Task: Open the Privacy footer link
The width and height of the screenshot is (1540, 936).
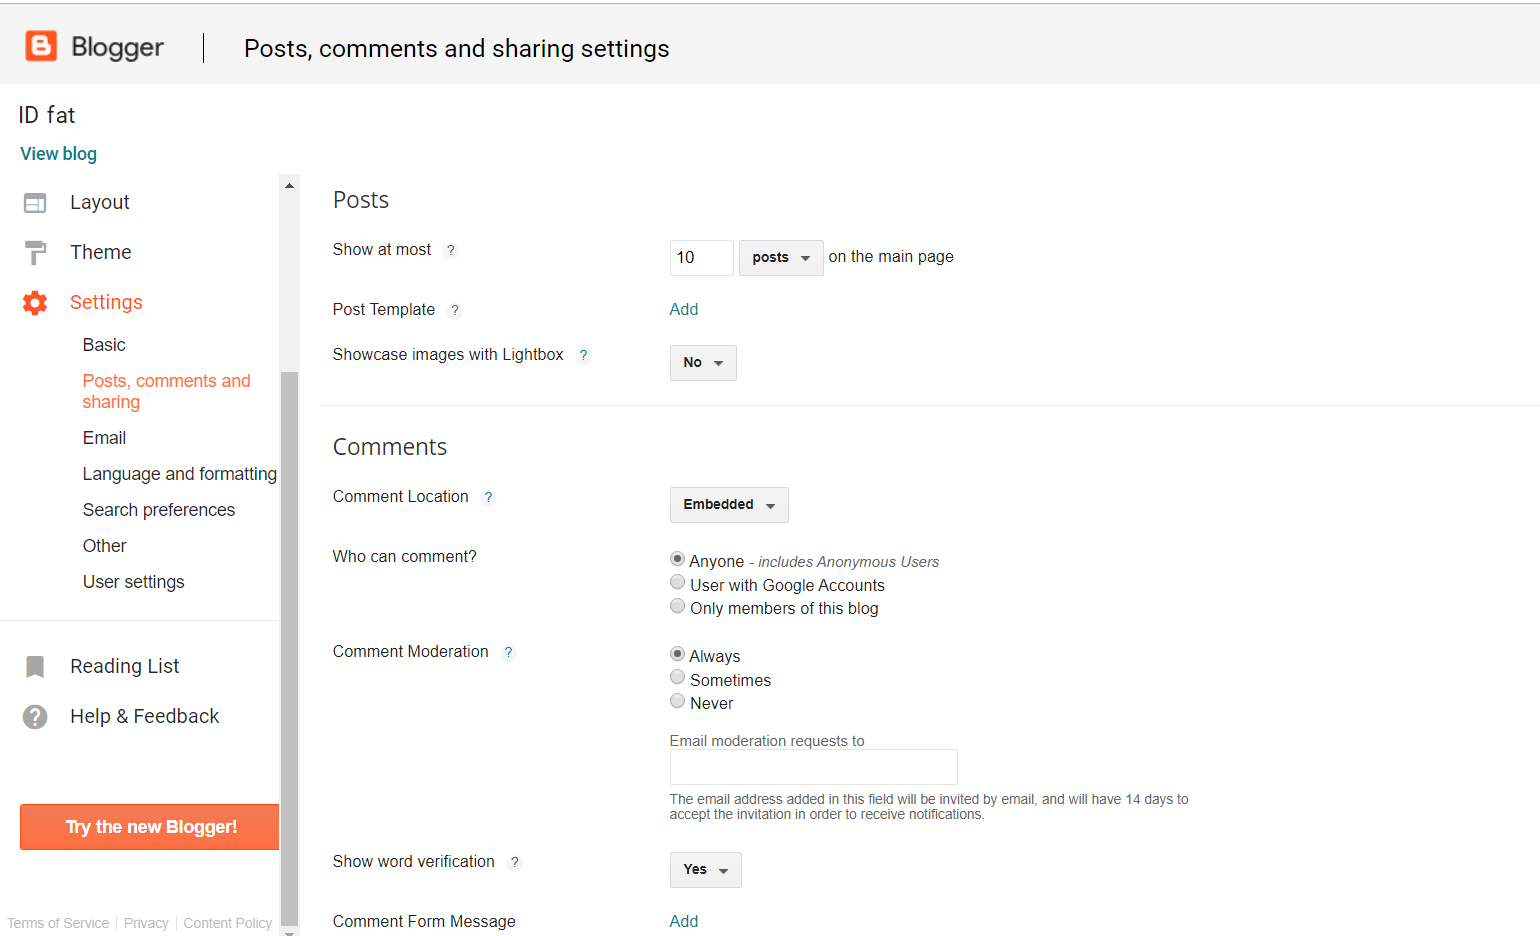Action: (146, 923)
